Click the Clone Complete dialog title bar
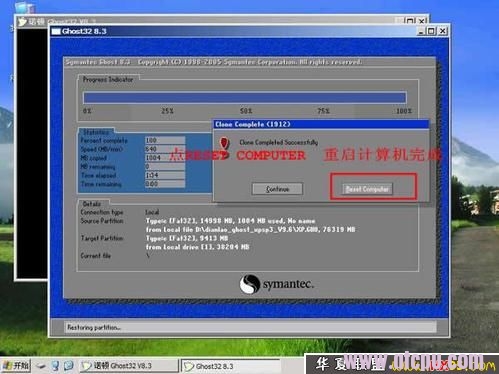Screen dimensions: 499x374 click(321, 124)
